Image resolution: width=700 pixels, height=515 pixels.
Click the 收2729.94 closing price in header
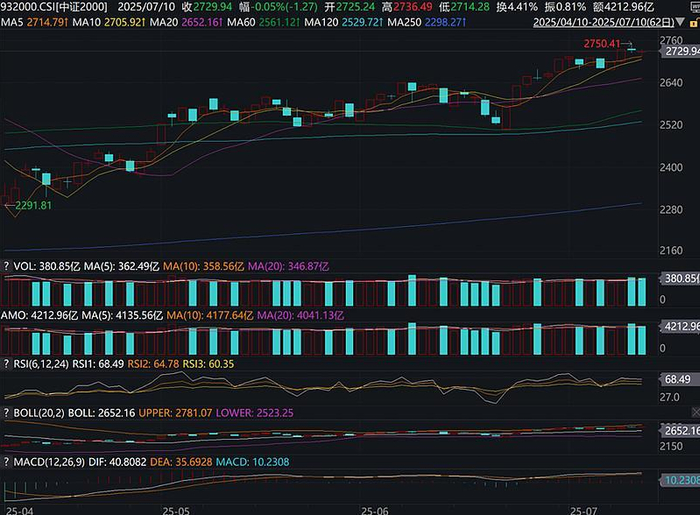coord(207,7)
